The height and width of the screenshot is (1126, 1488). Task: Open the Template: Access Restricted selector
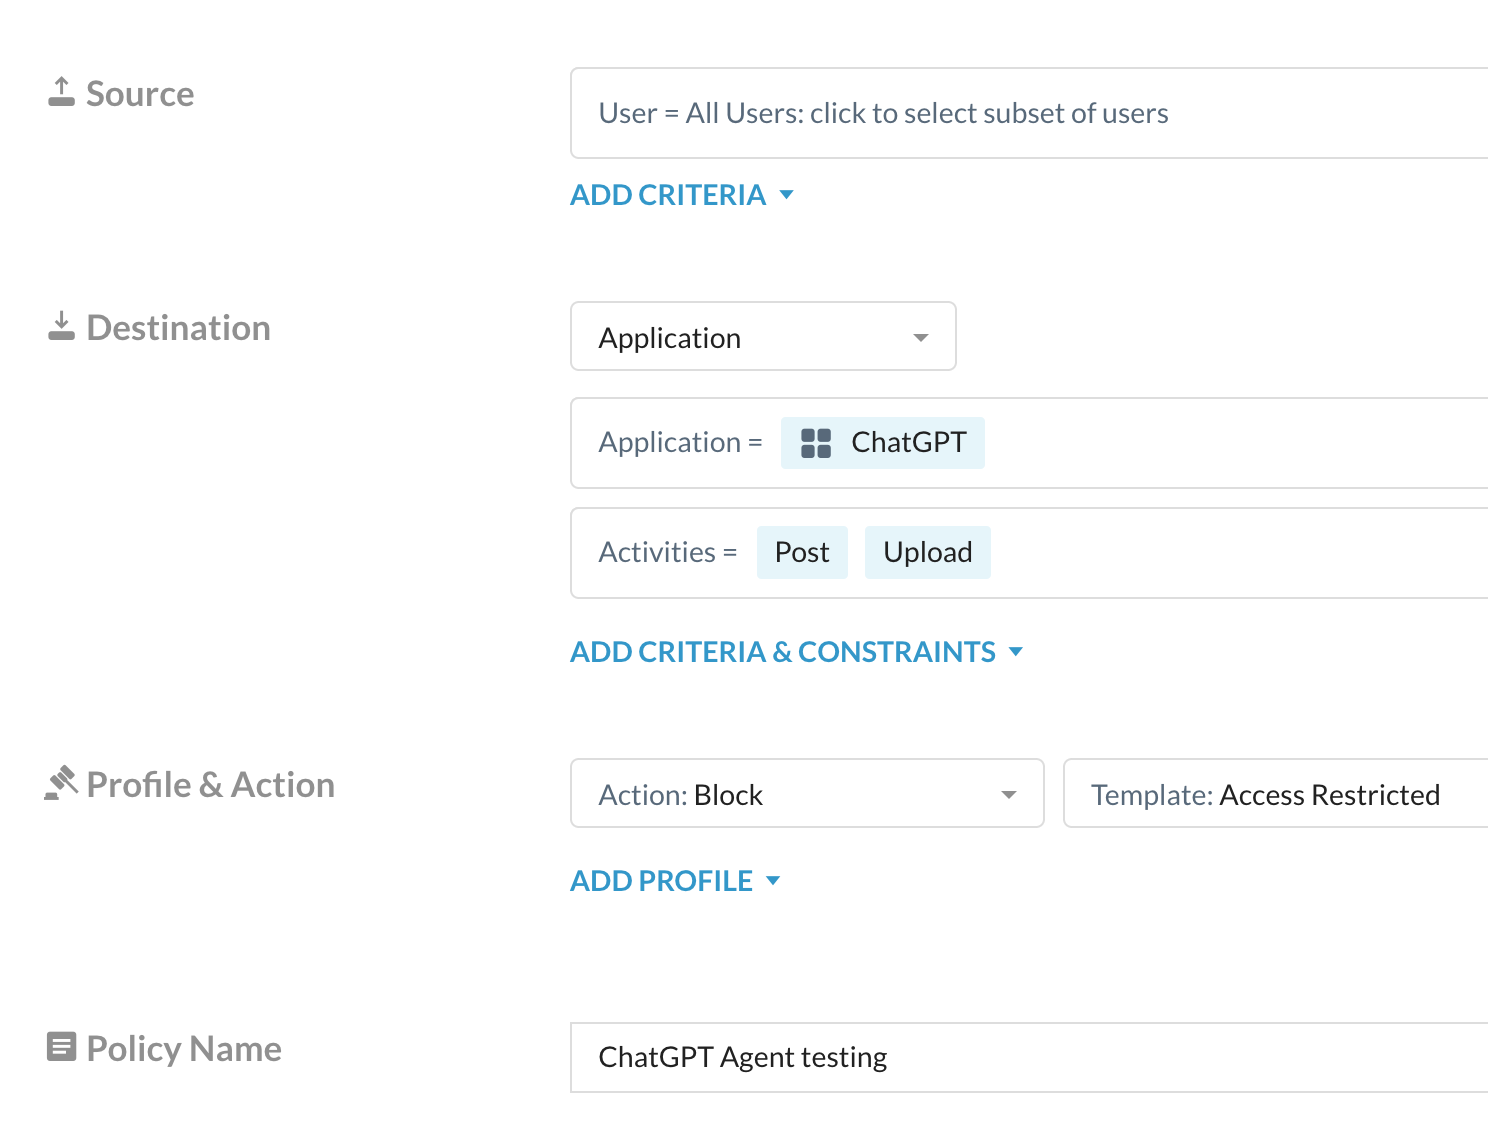click(x=1276, y=794)
